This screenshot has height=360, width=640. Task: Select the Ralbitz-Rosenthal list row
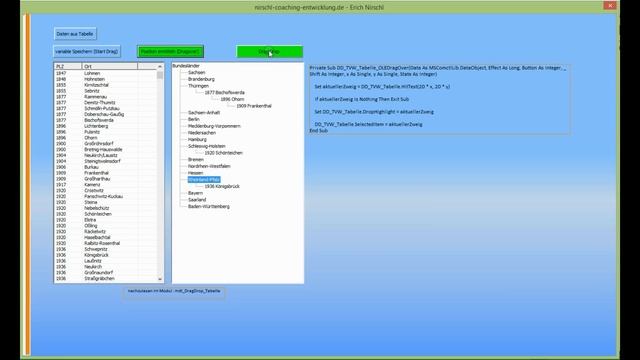(x=105, y=243)
